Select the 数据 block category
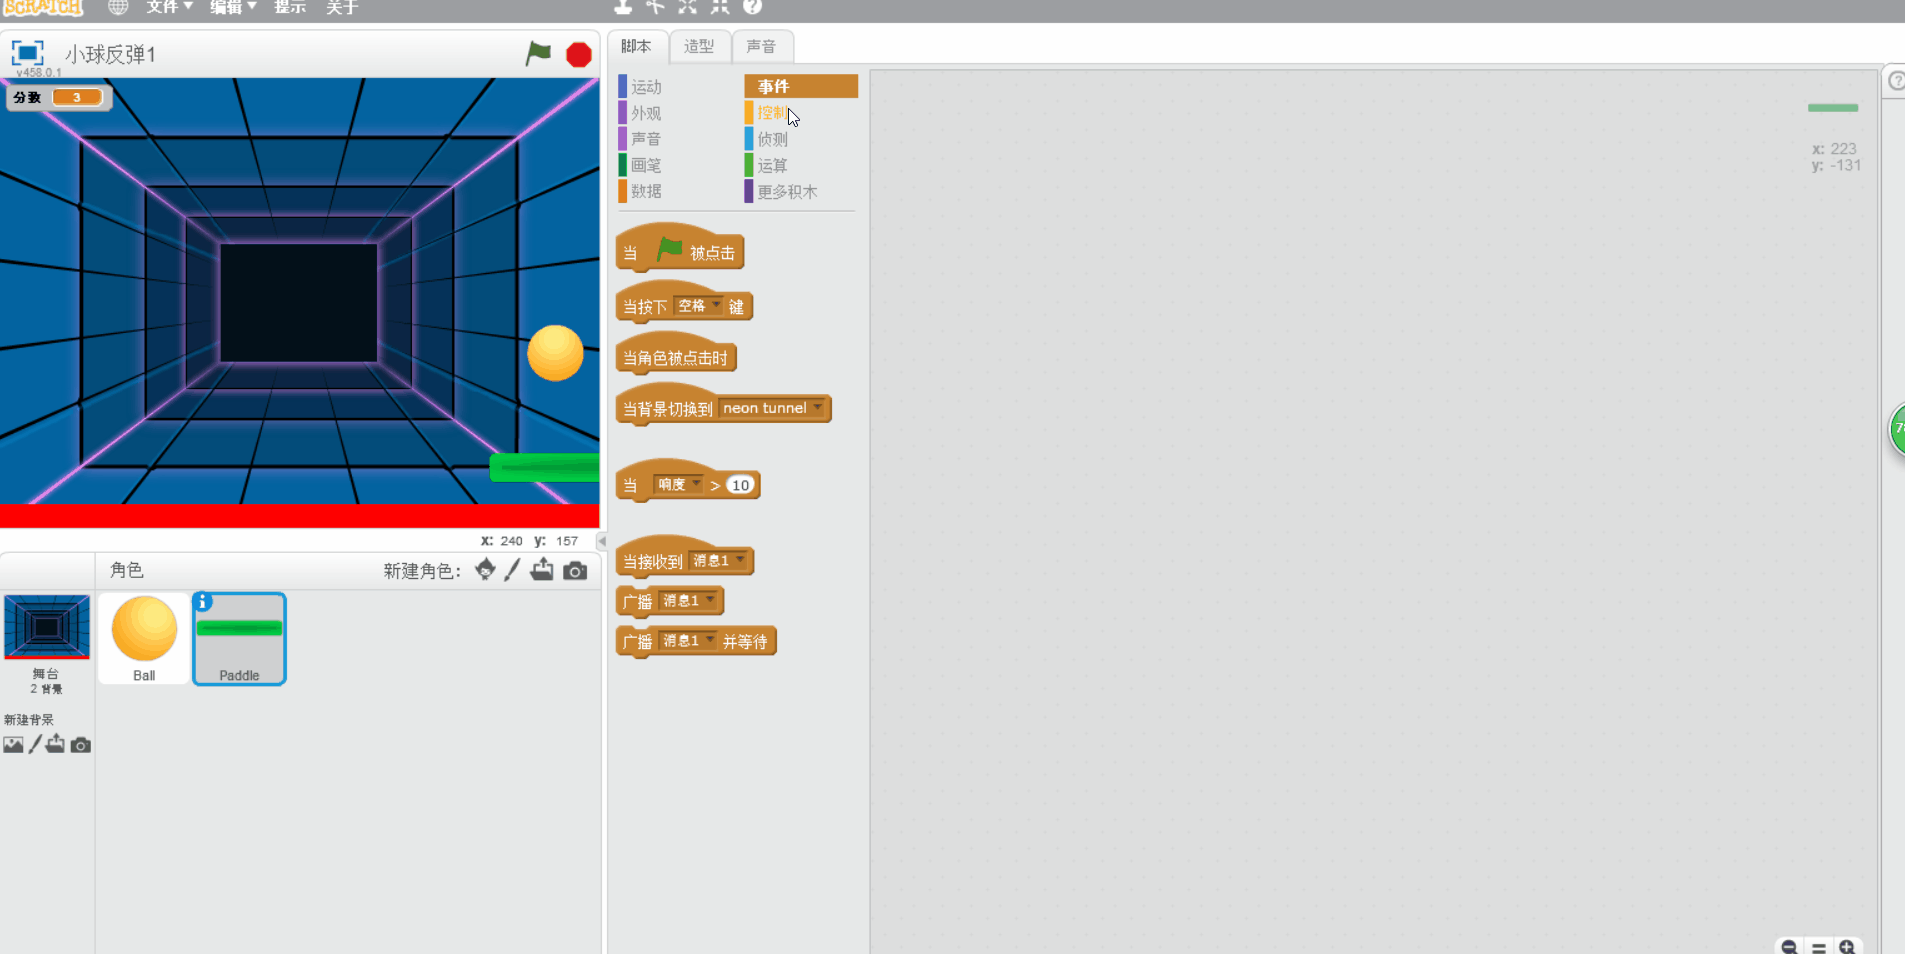Screen dimensions: 1905x954 (676, 191)
